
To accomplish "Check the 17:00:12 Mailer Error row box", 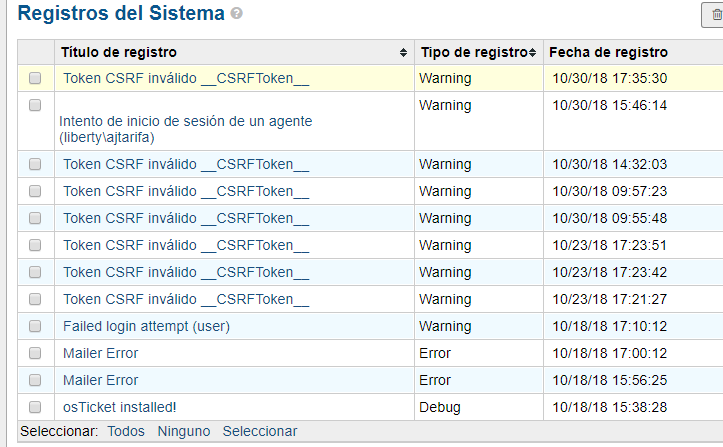I will pos(35,353).
